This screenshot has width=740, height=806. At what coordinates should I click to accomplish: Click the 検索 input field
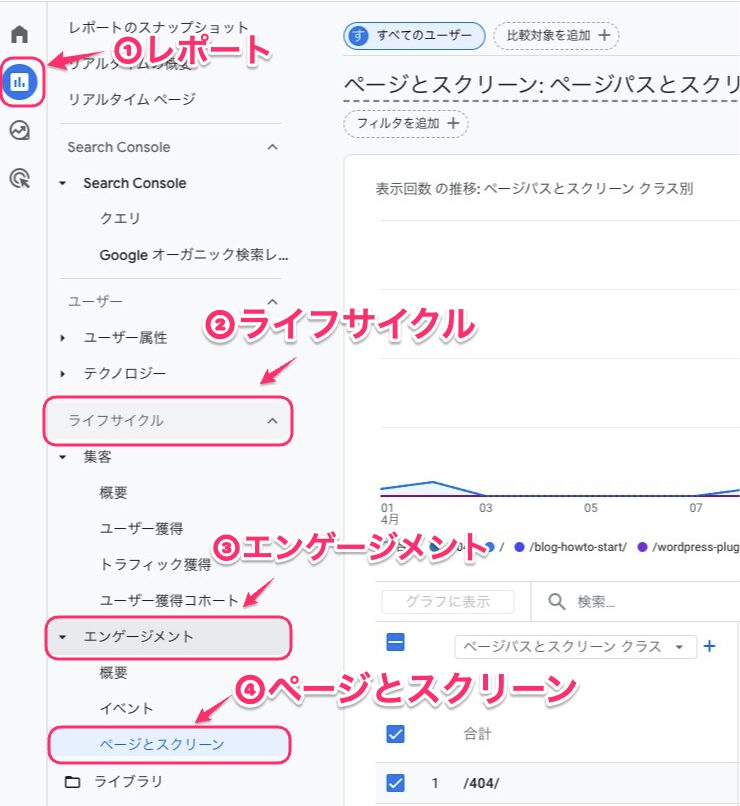click(x=640, y=602)
